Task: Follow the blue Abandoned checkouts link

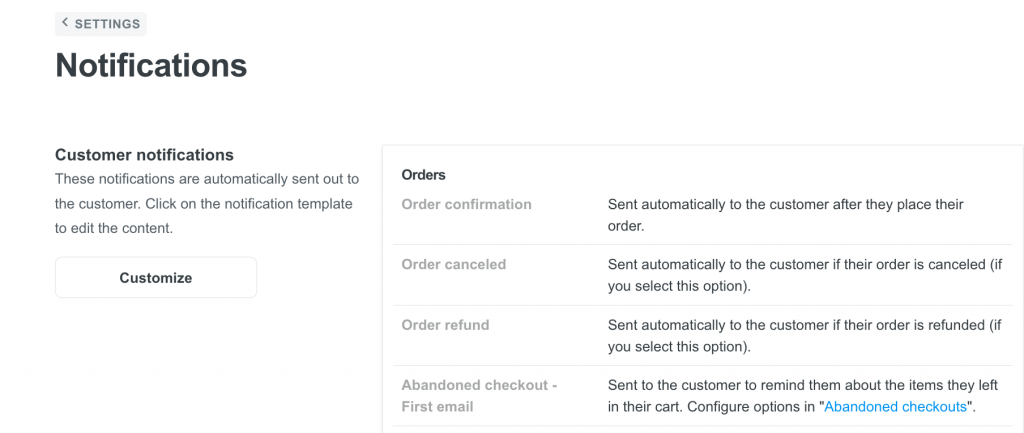Action: point(896,407)
